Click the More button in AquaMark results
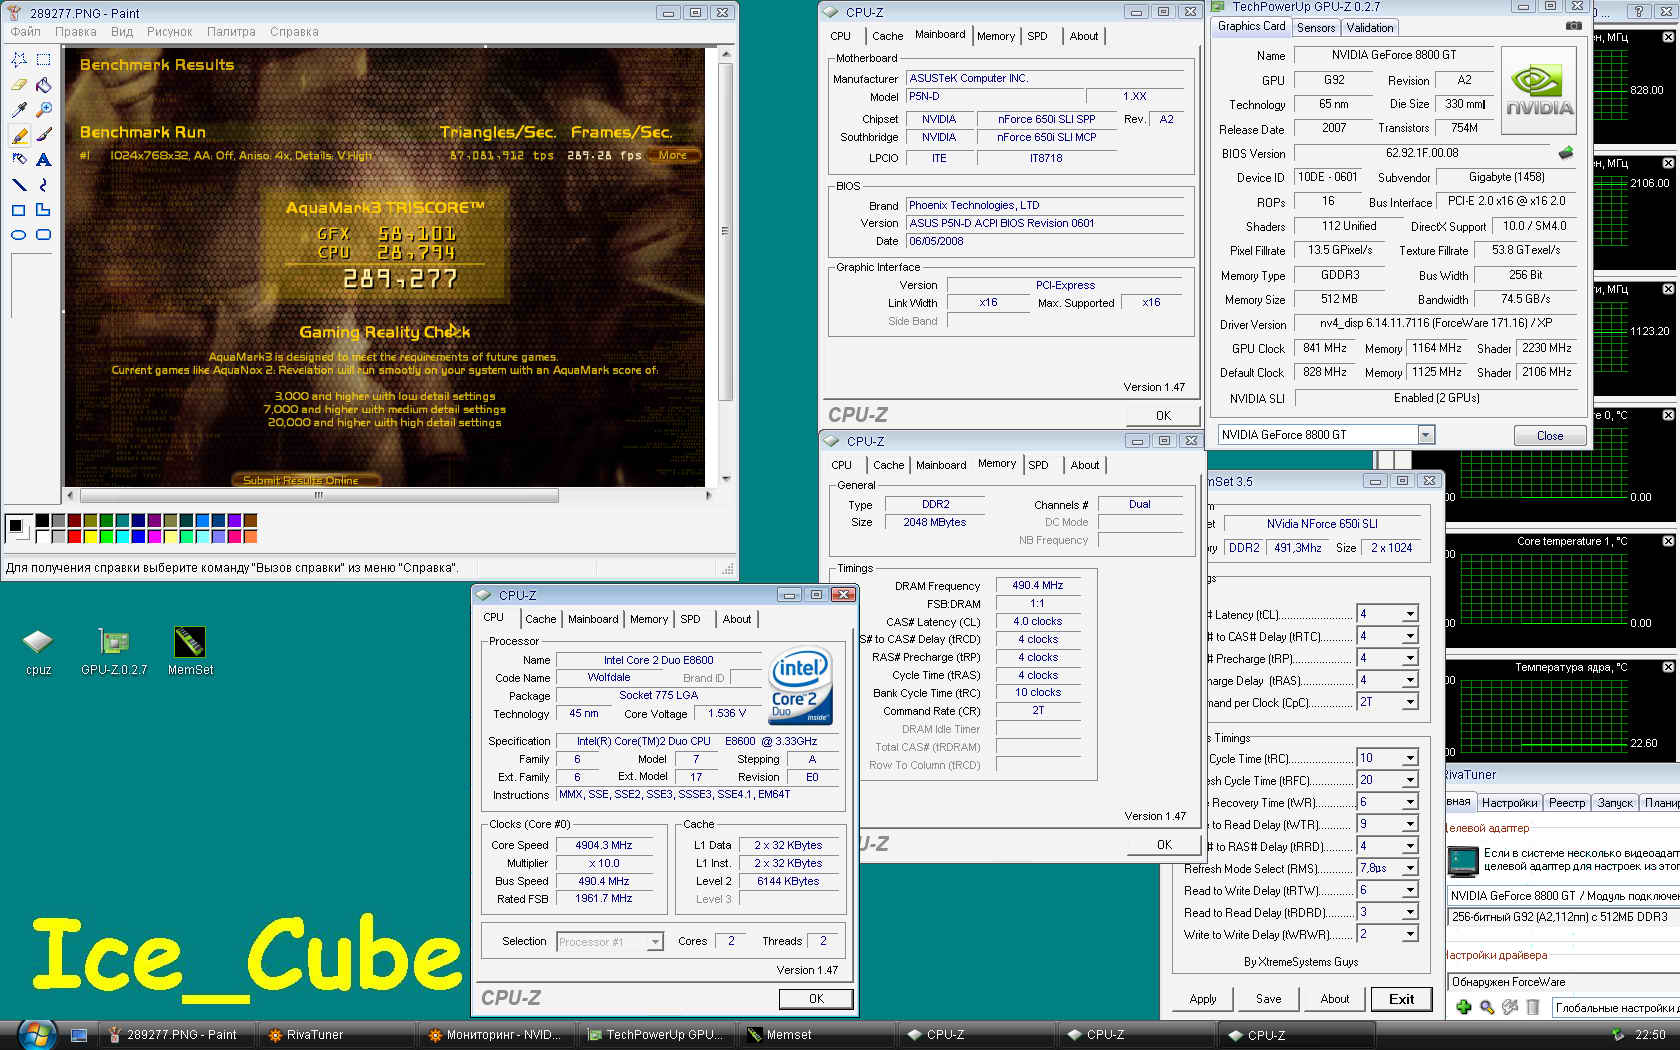This screenshot has width=1680, height=1050. tap(673, 155)
